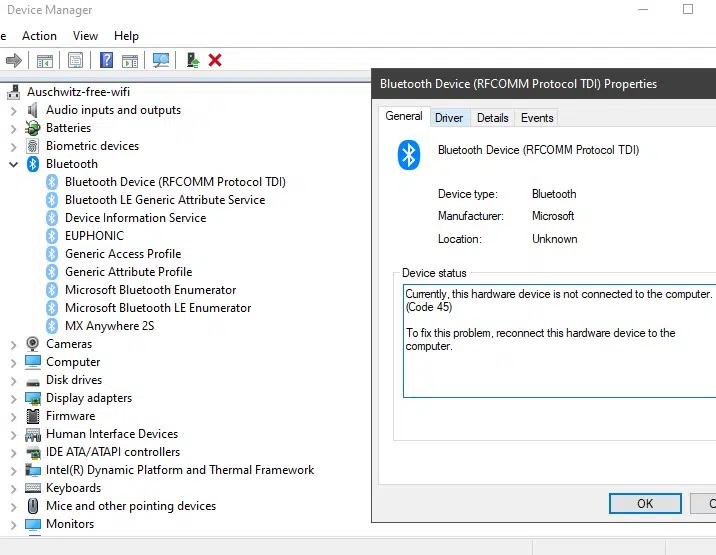
Task: Click the IDE ATA/ATAPI controllers icon
Action: pyautogui.click(x=33, y=452)
